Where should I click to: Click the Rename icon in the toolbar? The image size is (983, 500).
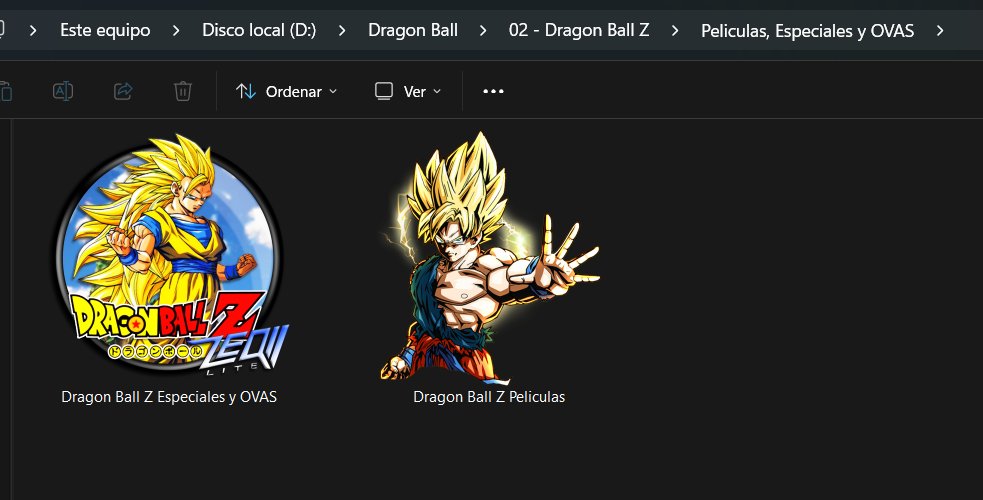[63, 91]
